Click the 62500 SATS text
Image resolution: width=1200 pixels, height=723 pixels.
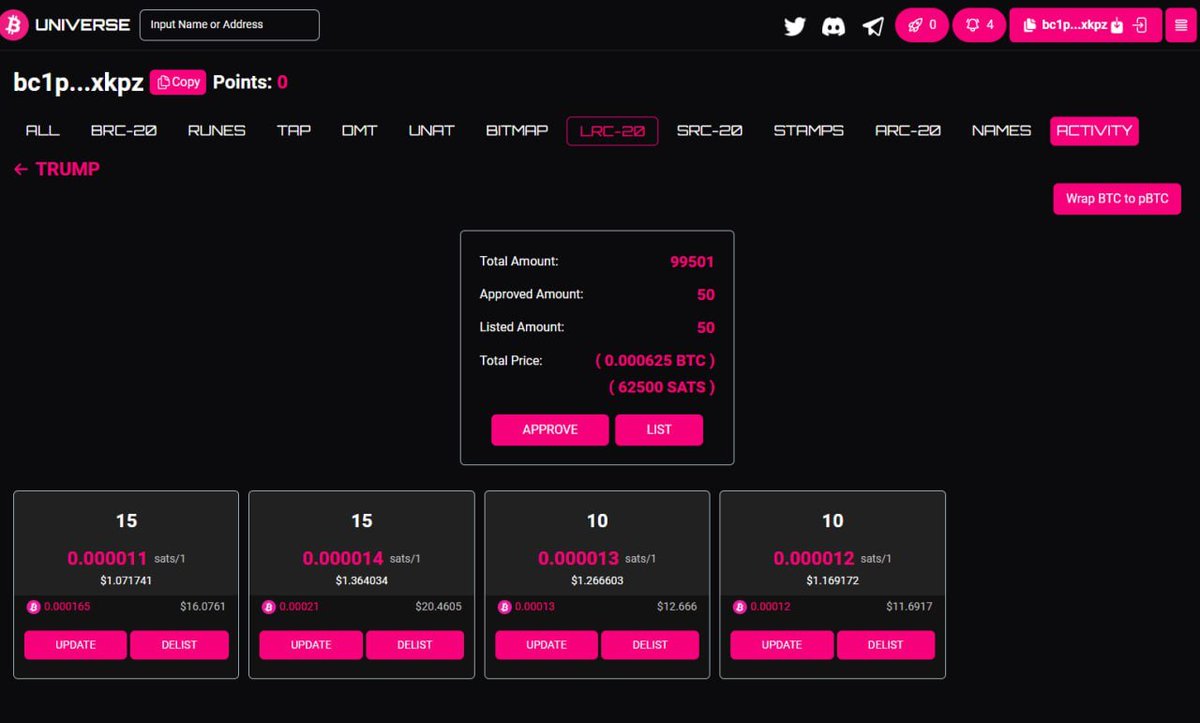point(662,387)
